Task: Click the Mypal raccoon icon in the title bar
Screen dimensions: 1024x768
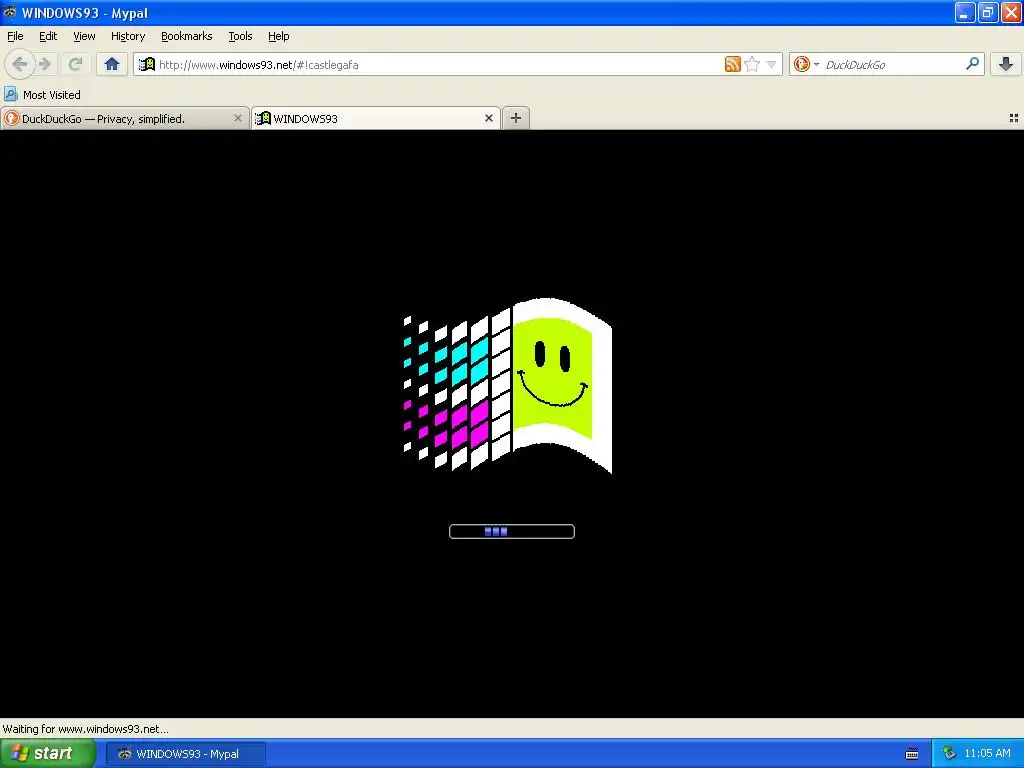Action: [x=10, y=12]
